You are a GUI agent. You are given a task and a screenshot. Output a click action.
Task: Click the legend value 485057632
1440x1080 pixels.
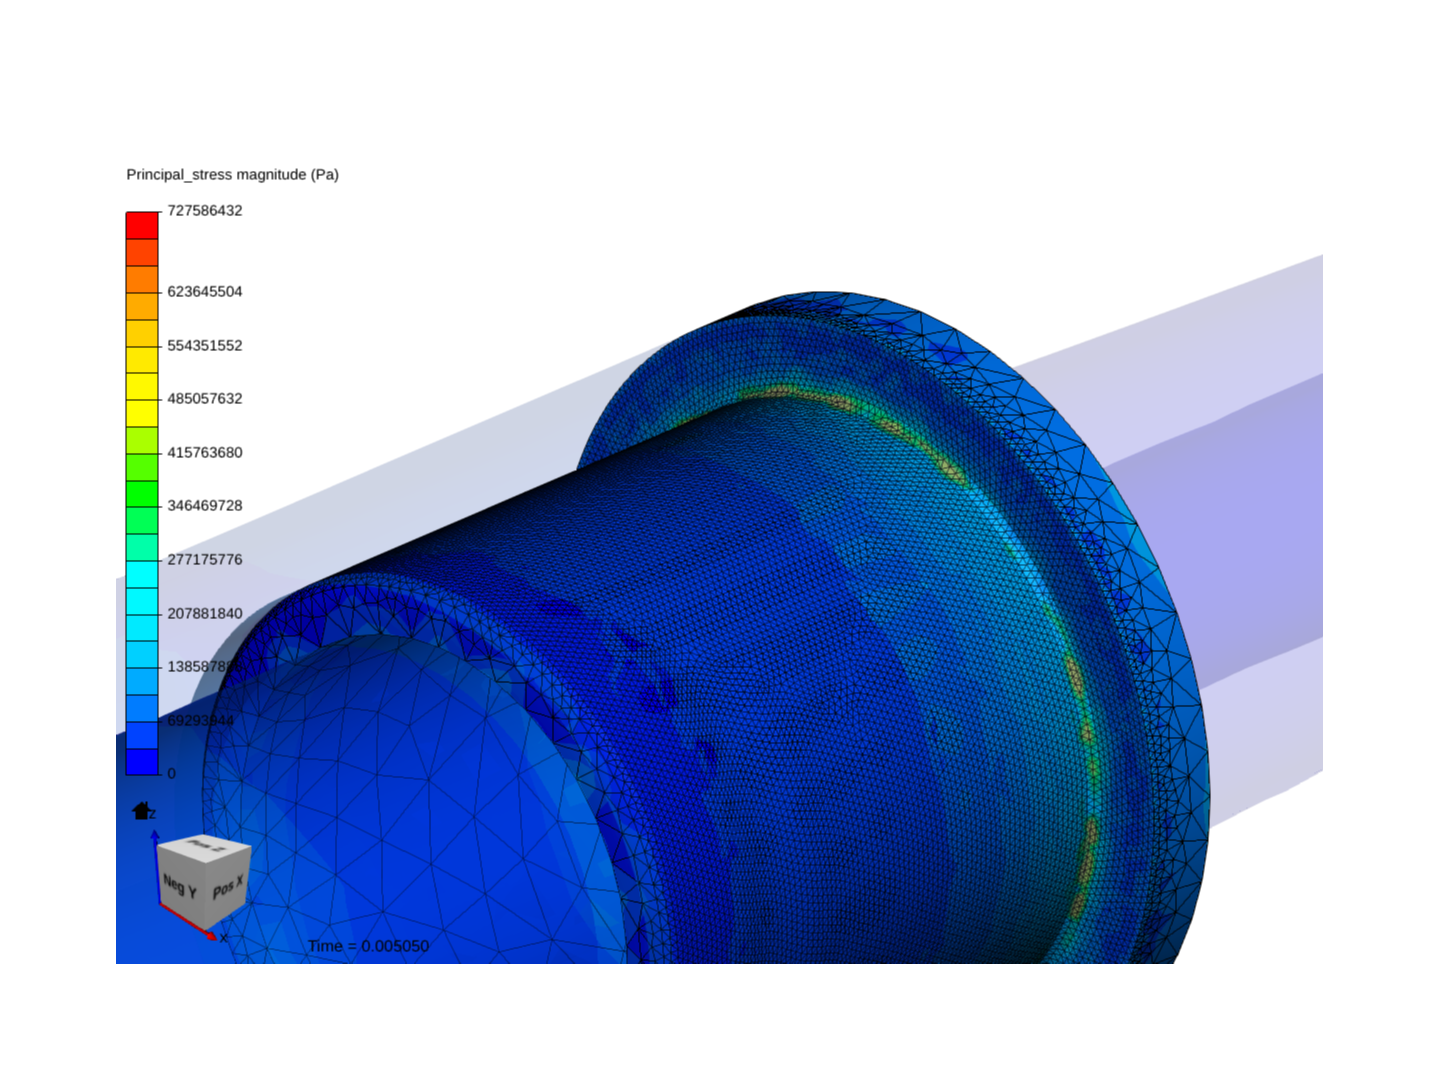[205, 398]
